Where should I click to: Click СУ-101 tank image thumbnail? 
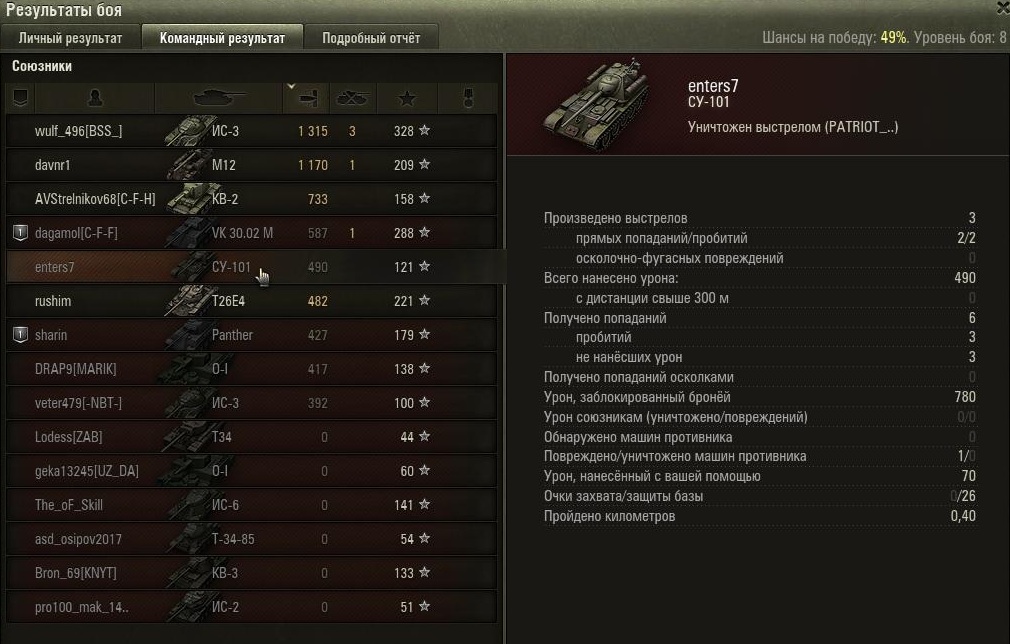coord(597,104)
